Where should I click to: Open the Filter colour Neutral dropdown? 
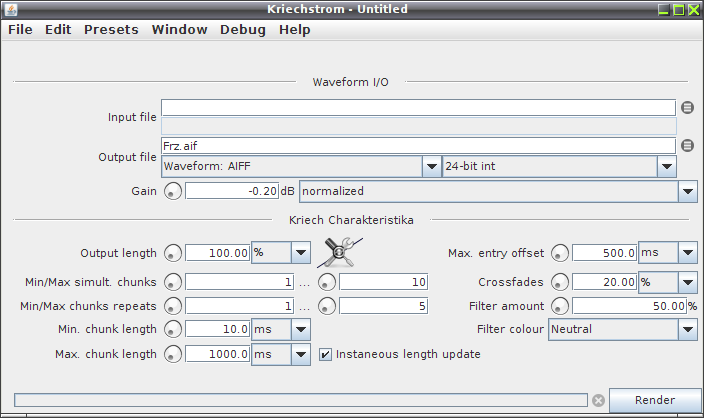point(623,330)
